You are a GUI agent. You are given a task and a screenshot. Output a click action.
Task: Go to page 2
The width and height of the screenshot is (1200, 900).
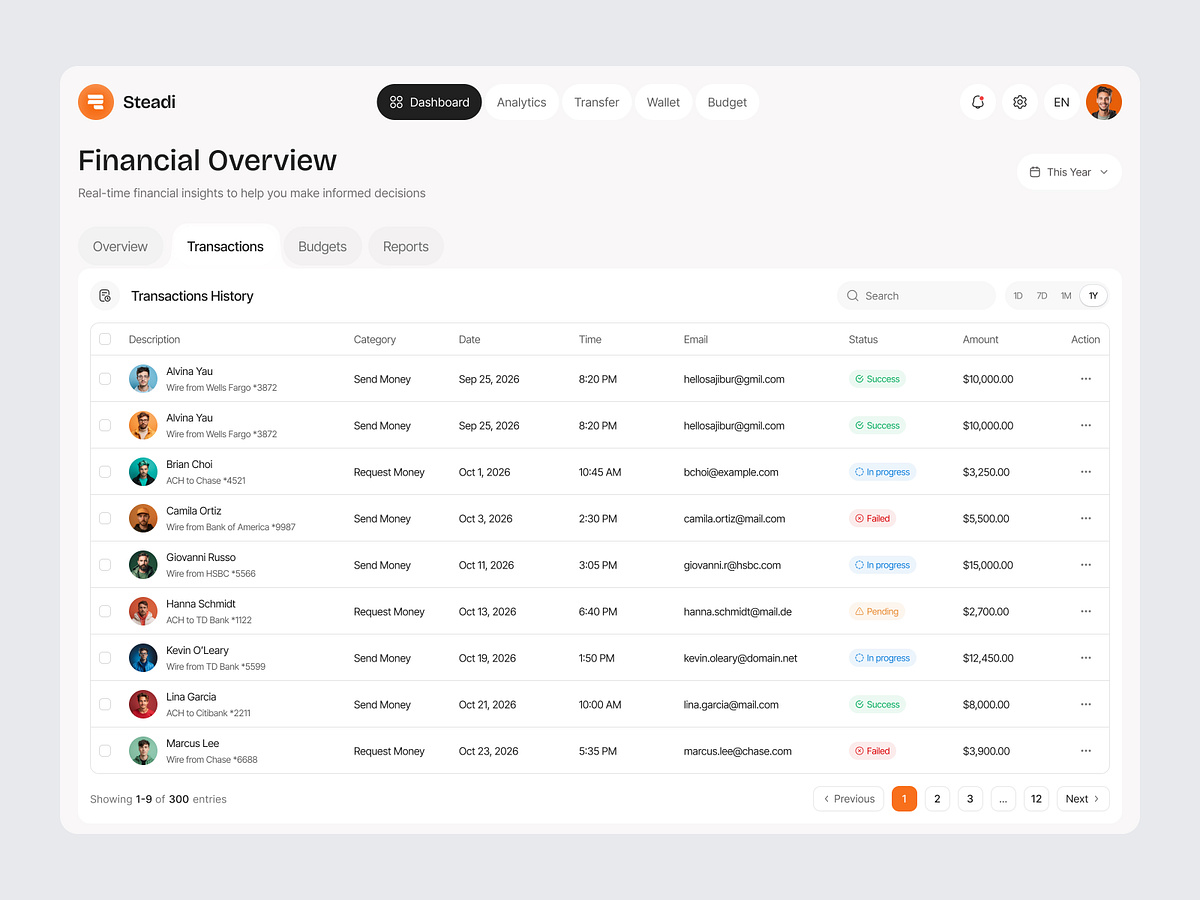(937, 799)
